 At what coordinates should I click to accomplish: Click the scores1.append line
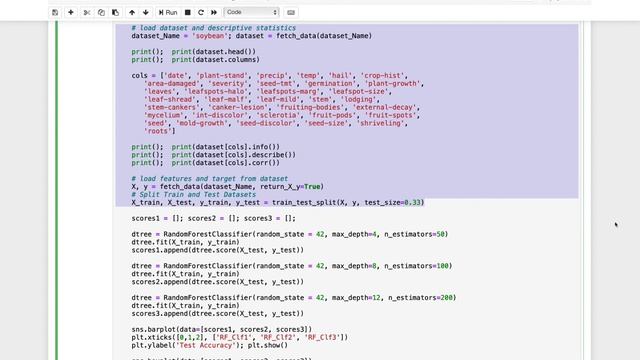tap(218, 250)
